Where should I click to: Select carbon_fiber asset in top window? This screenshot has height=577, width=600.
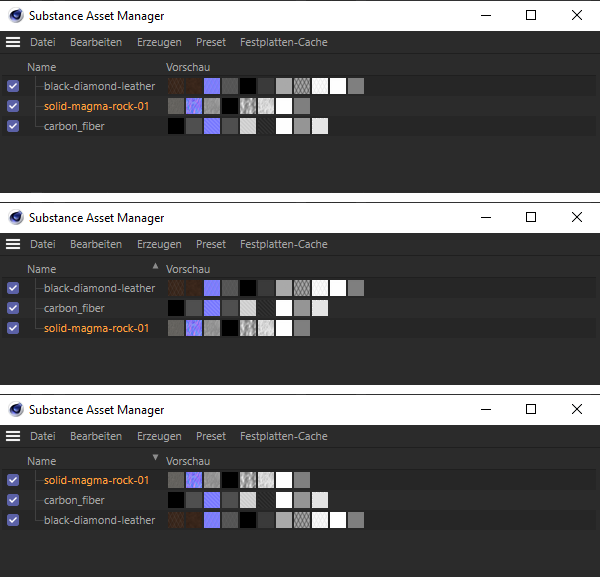pos(74,126)
